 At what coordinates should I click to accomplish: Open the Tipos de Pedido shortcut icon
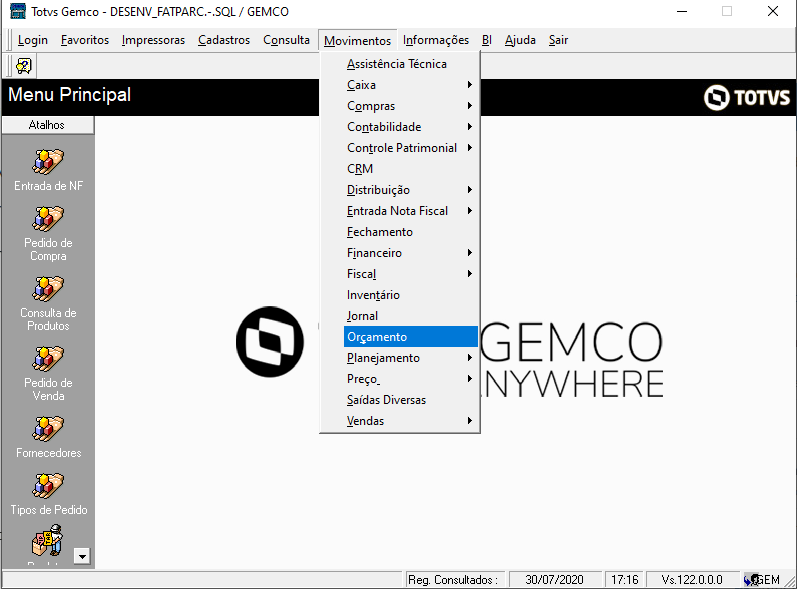pyautogui.click(x=48, y=486)
